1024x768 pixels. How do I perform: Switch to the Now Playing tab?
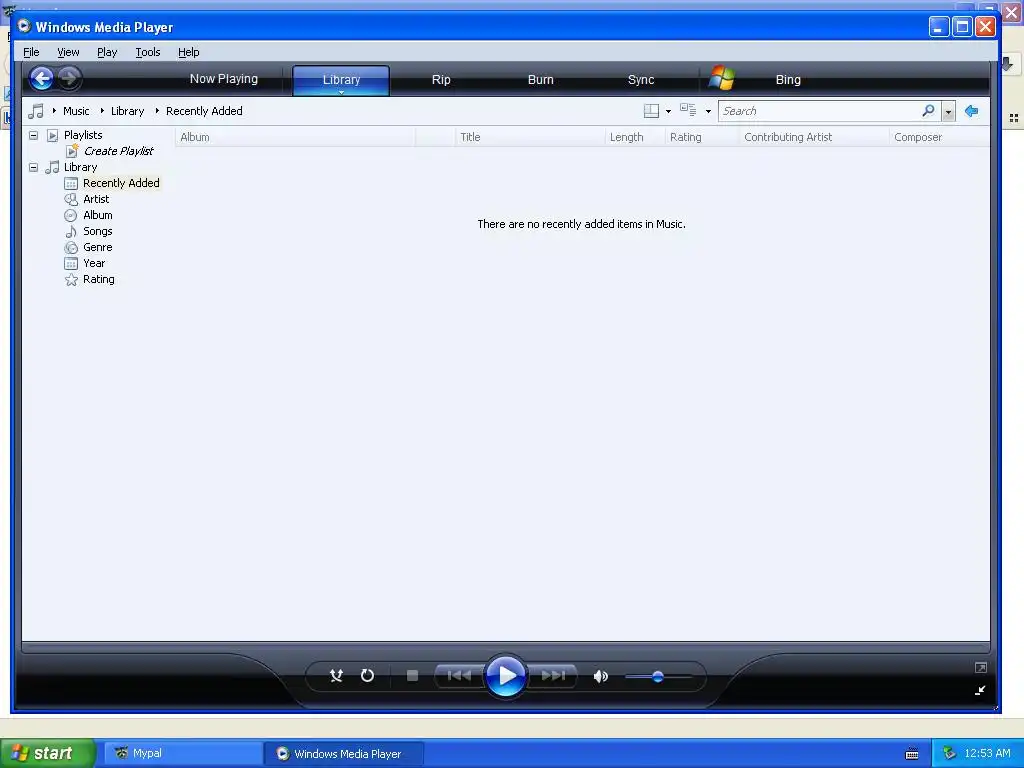pyautogui.click(x=224, y=79)
